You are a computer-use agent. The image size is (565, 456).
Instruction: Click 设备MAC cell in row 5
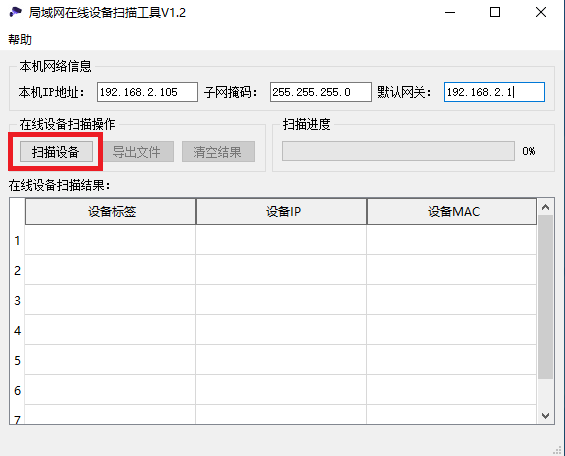(x=452, y=360)
